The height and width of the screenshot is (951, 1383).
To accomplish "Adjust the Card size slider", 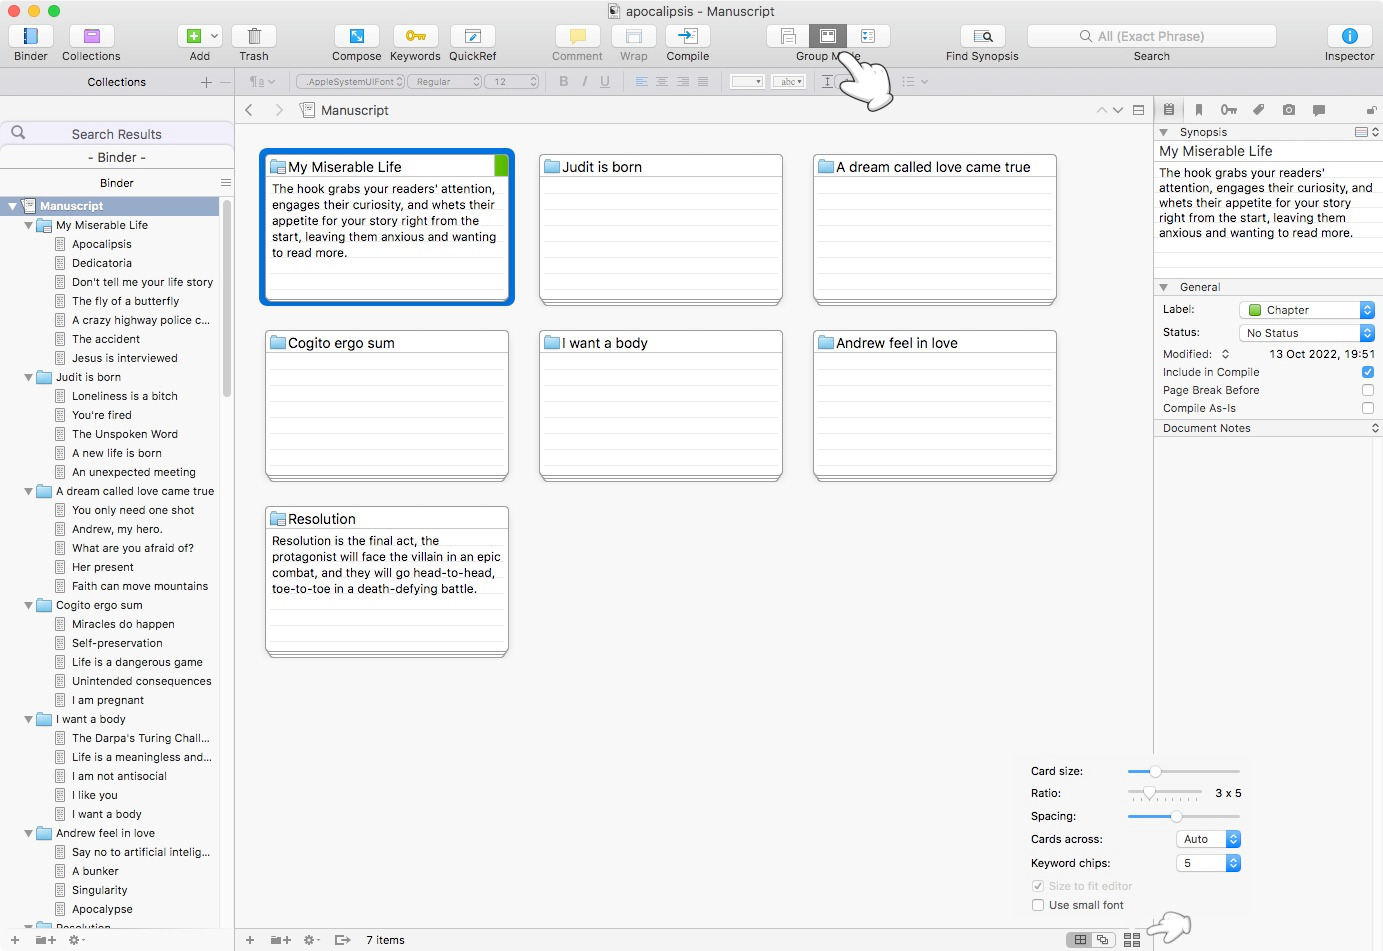I will pyautogui.click(x=1155, y=771).
